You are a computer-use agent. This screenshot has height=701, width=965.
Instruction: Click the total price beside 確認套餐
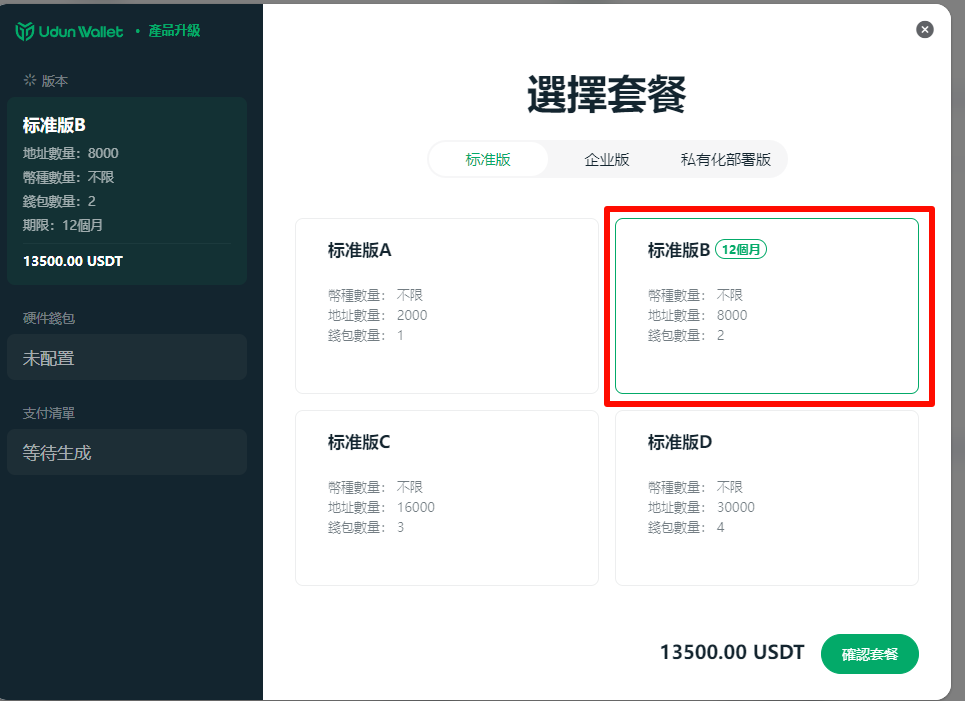point(731,653)
